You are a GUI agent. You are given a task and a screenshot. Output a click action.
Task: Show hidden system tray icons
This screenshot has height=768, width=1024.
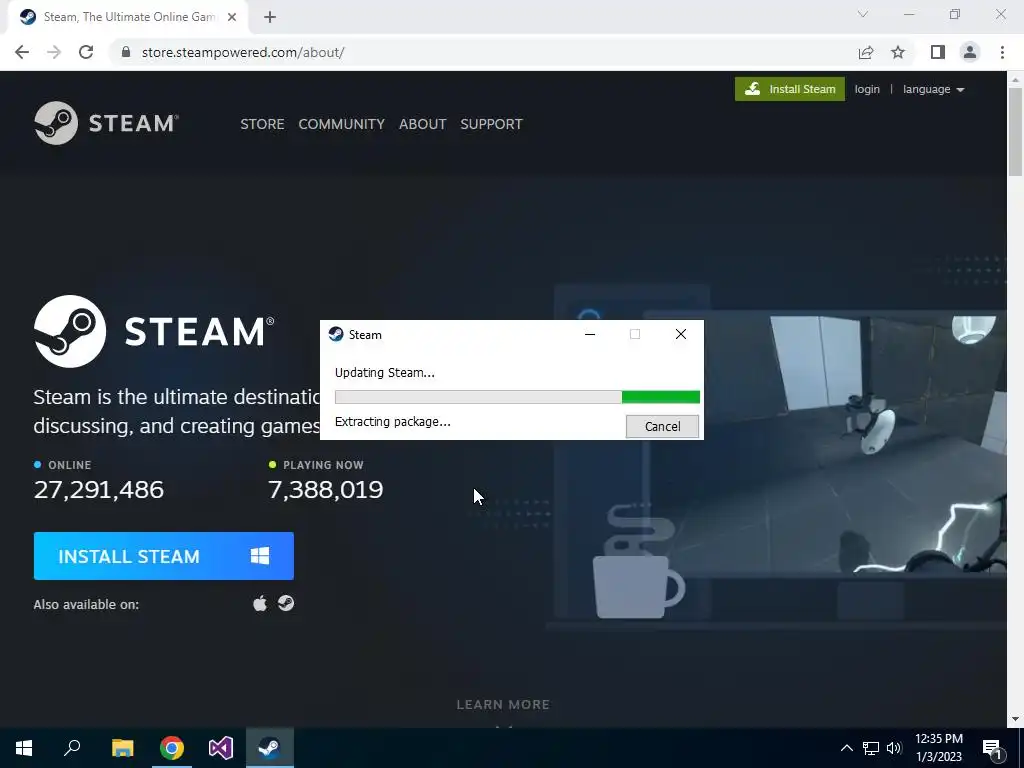click(x=846, y=748)
